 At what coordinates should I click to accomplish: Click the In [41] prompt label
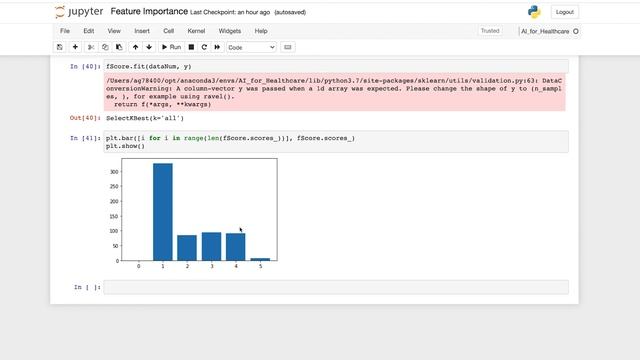point(85,138)
